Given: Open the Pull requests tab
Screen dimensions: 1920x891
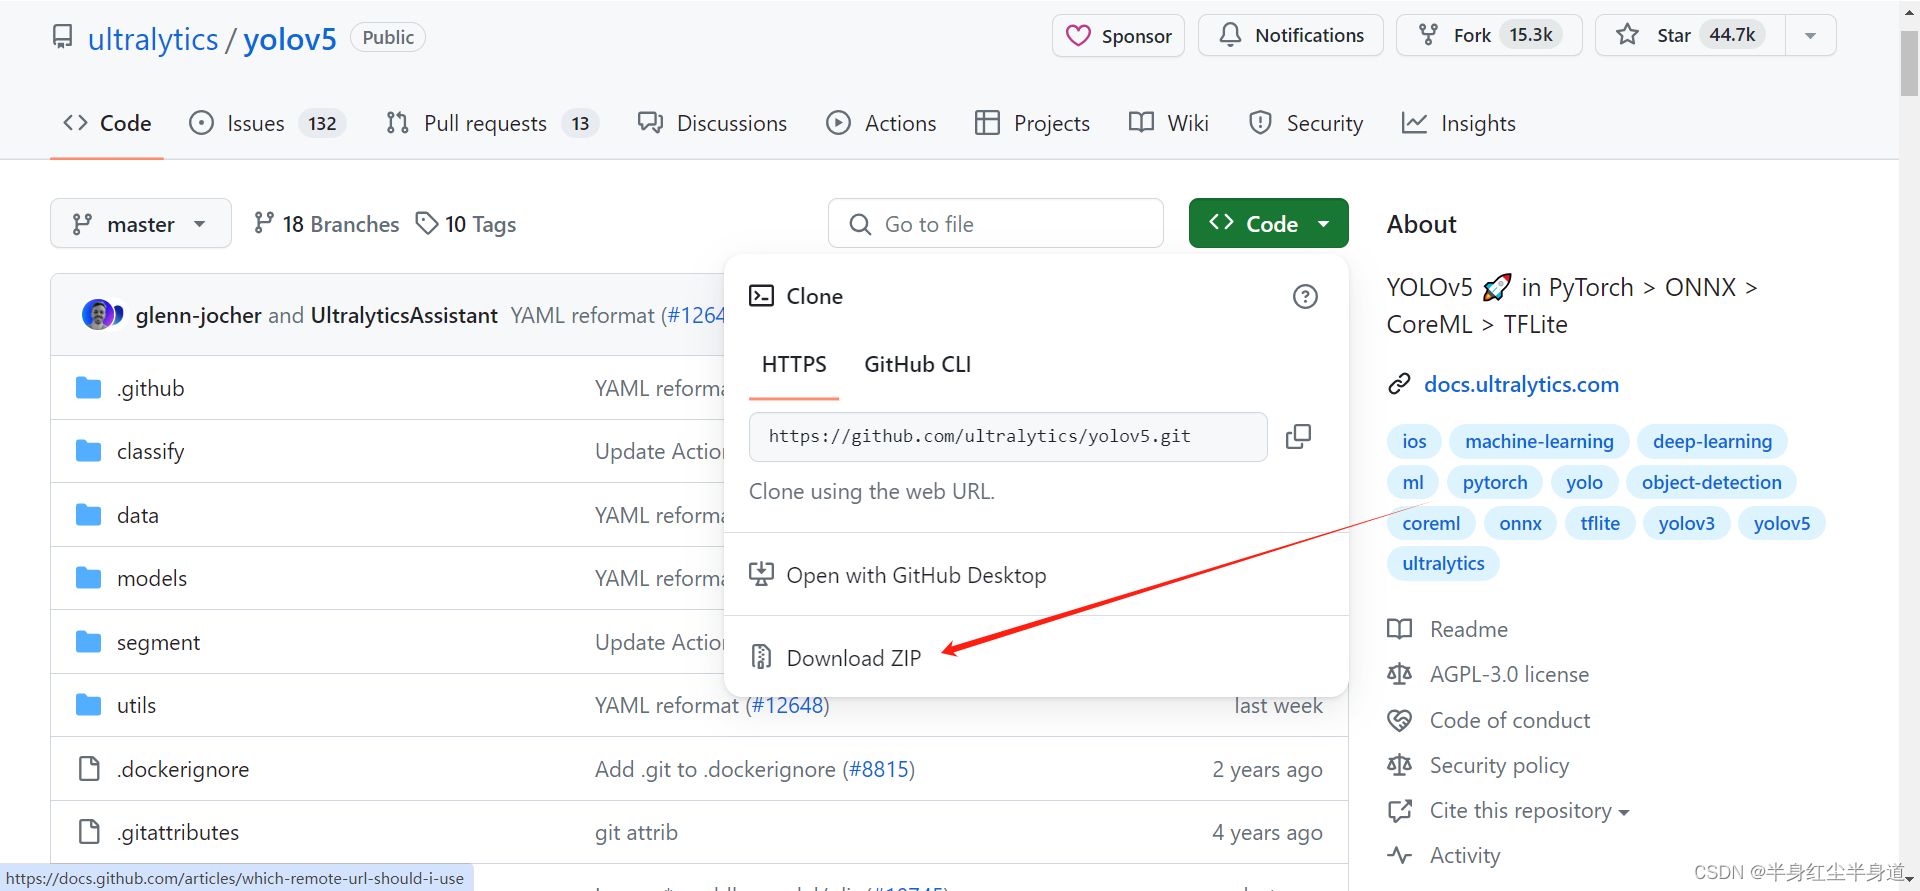Looking at the screenshot, I should coord(491,123).
